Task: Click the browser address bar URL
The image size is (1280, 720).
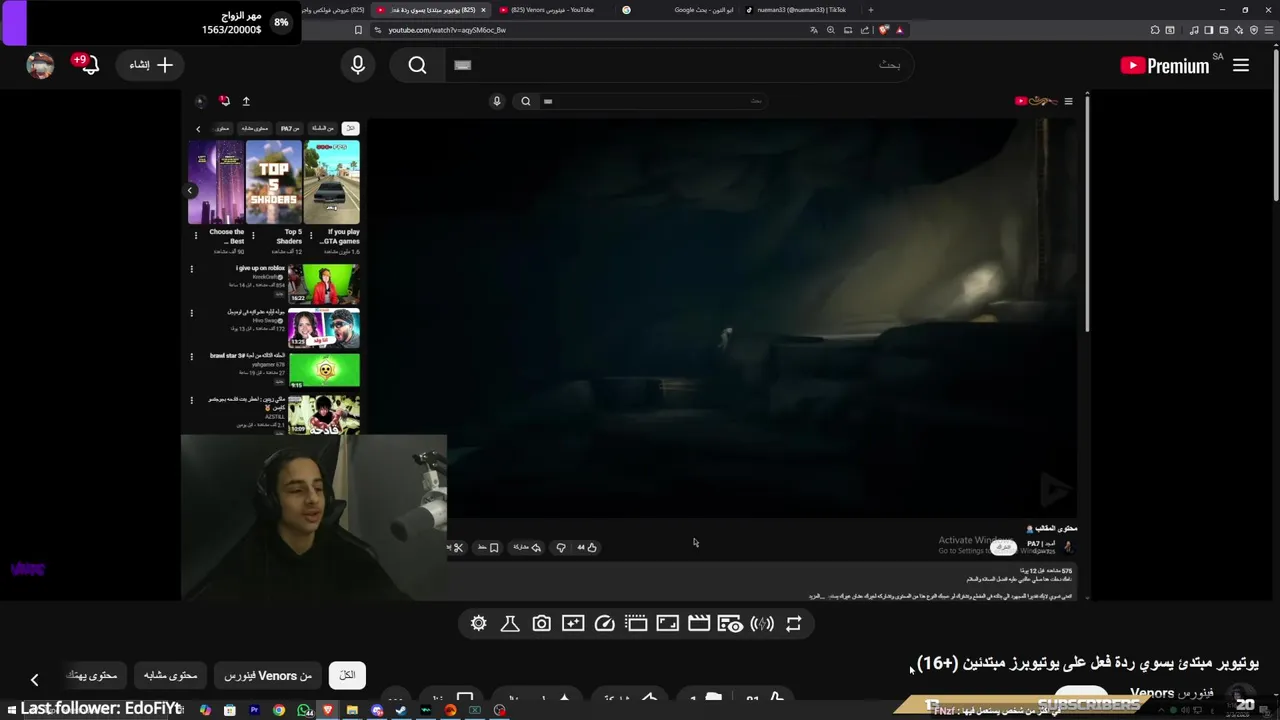Action: pos(447,30)
